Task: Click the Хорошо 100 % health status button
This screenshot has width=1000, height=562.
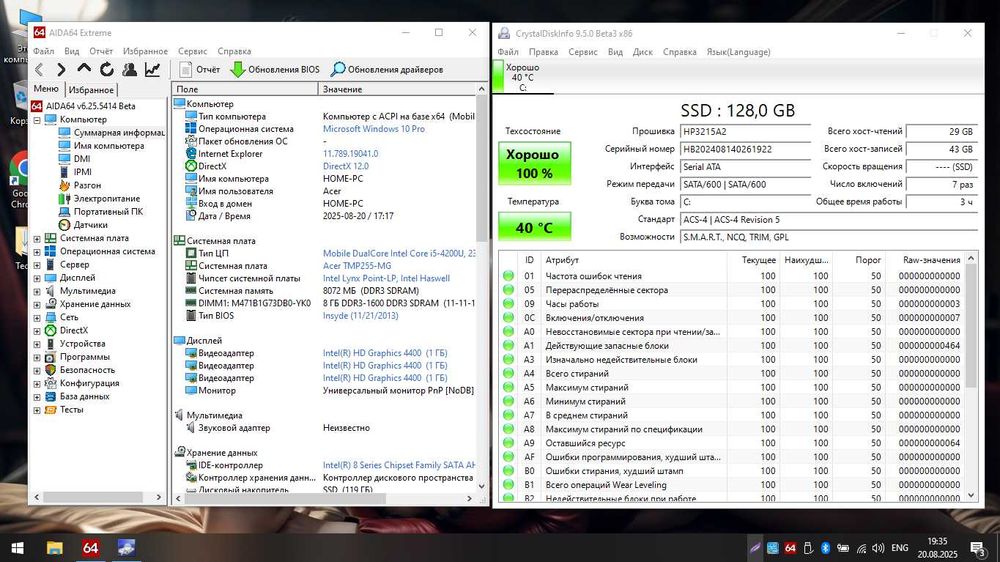Action: tap(534, 163)
